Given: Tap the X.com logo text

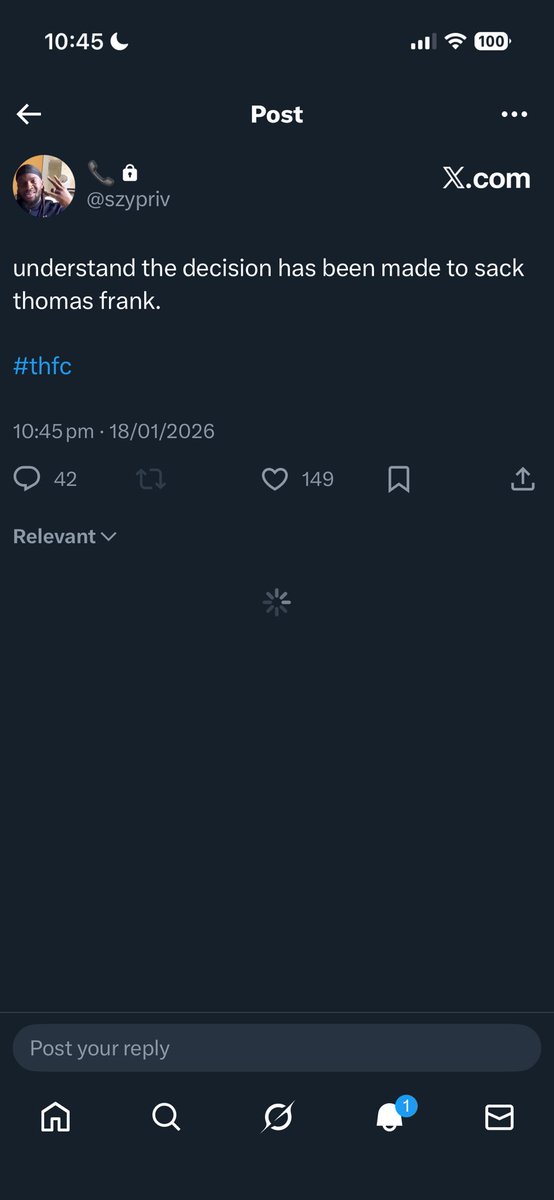Looking at the screenshot, I should (486, 178).
